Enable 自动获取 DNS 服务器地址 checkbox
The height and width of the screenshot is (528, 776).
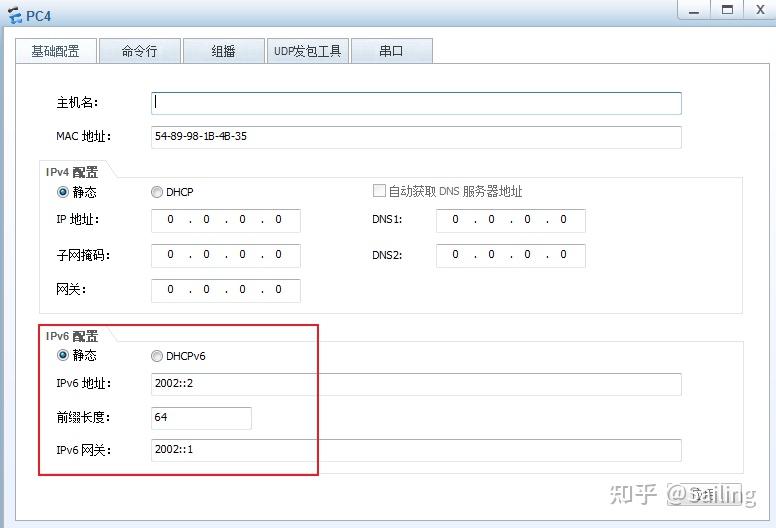[379, 191]
